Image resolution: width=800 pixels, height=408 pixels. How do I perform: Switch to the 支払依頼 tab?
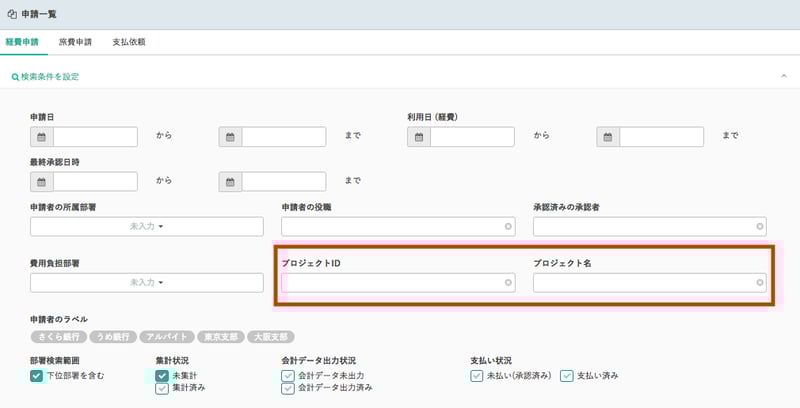pyautogui.click(x=129, y=42)
